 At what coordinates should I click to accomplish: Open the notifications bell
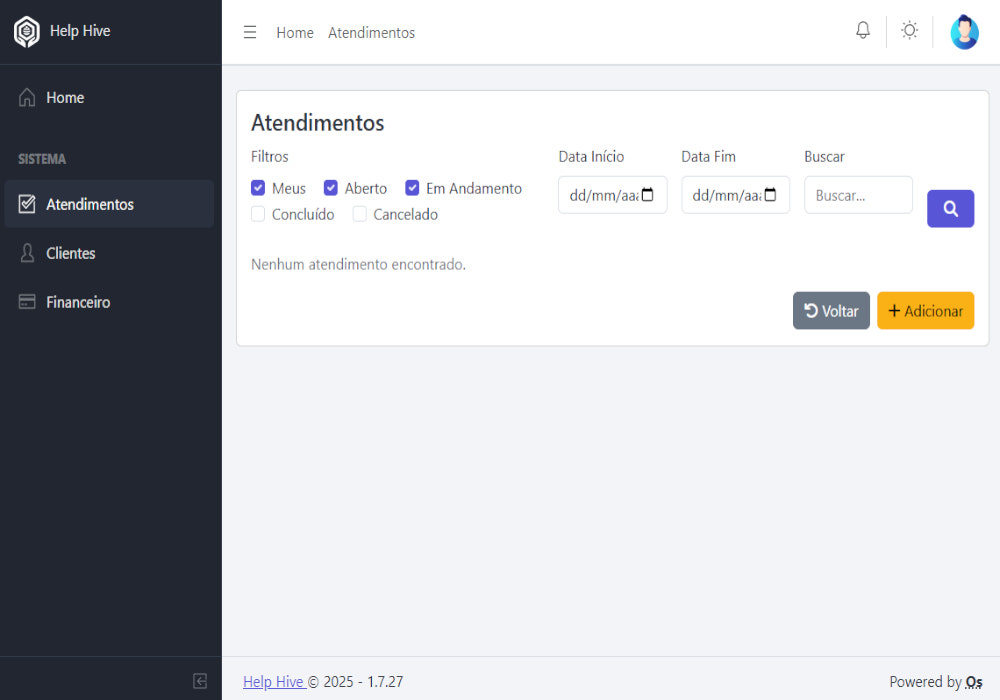point(863,31)
